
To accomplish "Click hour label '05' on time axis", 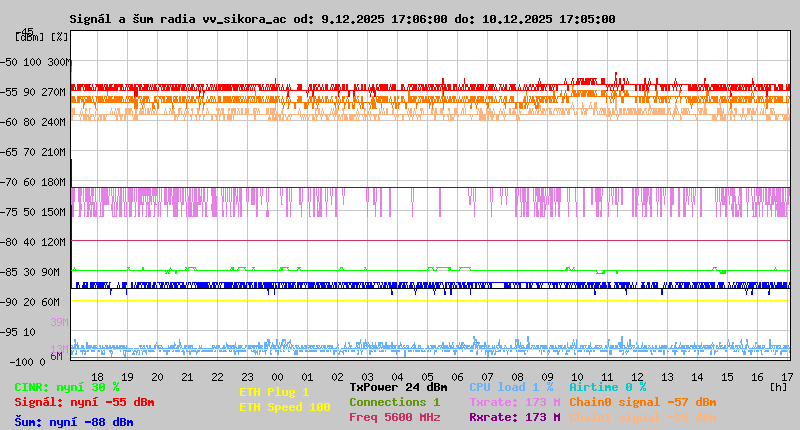I will 427,377.
